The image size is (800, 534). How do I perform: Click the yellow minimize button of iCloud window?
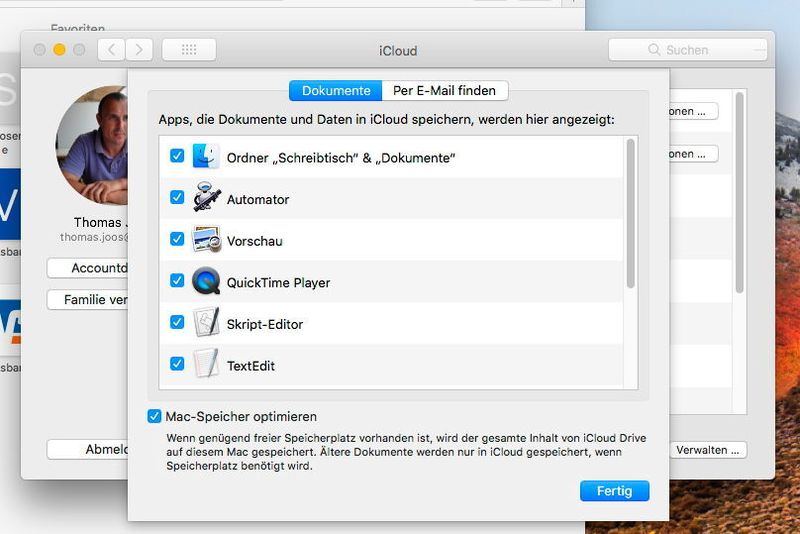(x=59, y=49)
